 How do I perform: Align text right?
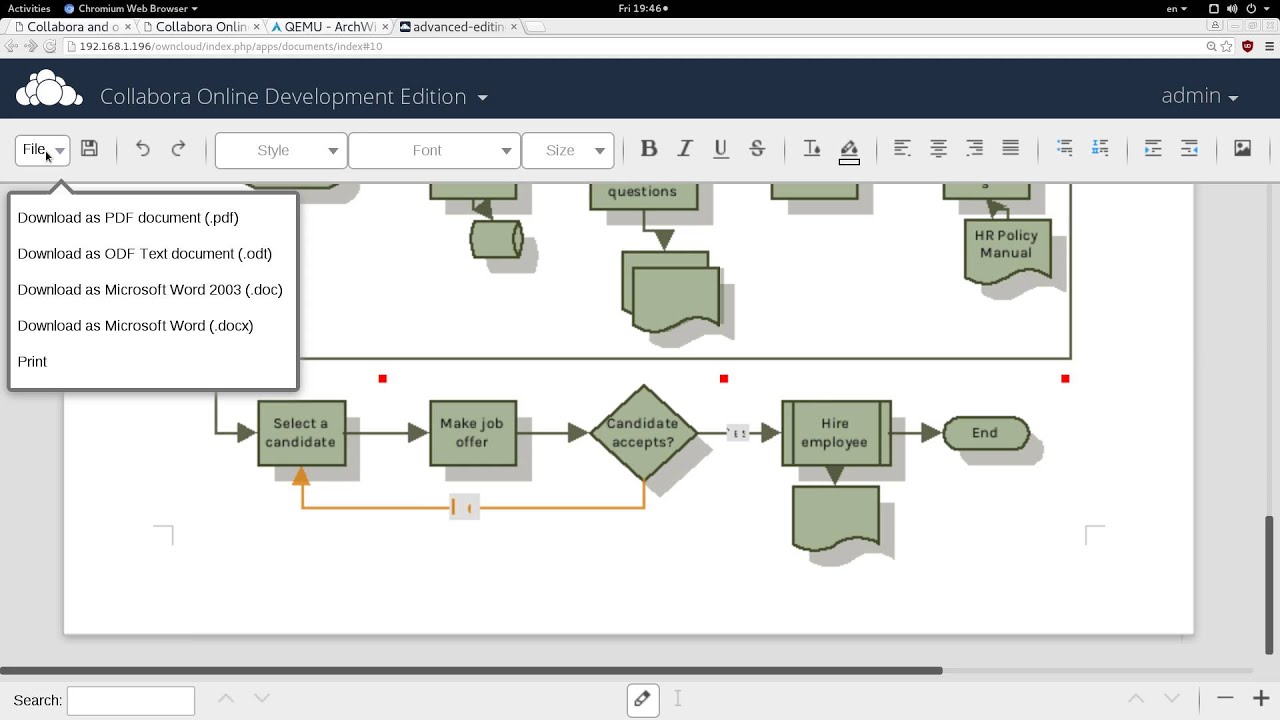[974, 149]
